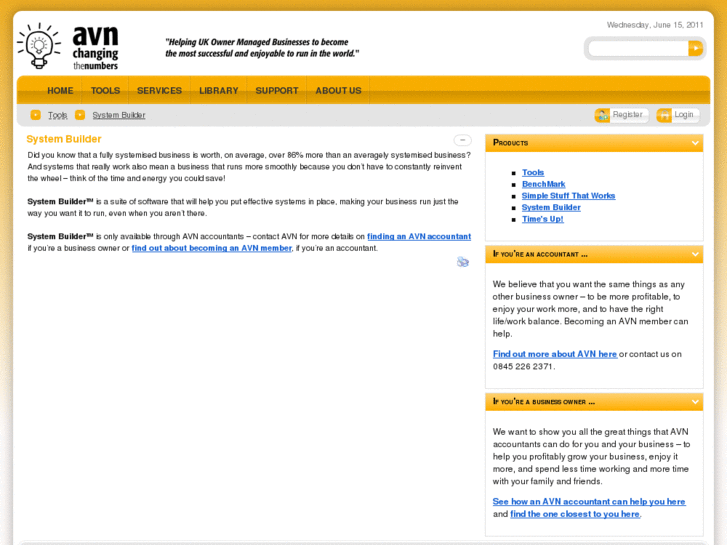Click the phone number 0845 226 2371

coord(523,366)
